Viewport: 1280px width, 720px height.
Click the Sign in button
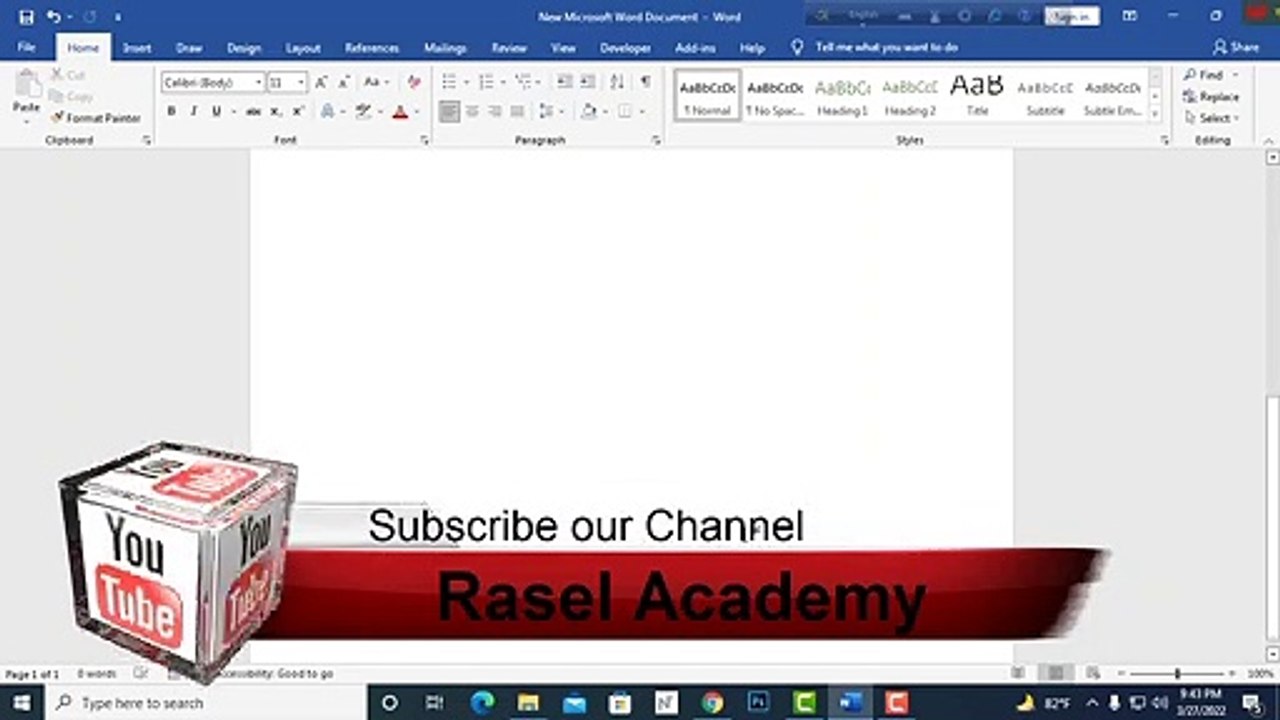pos(1072,17)
